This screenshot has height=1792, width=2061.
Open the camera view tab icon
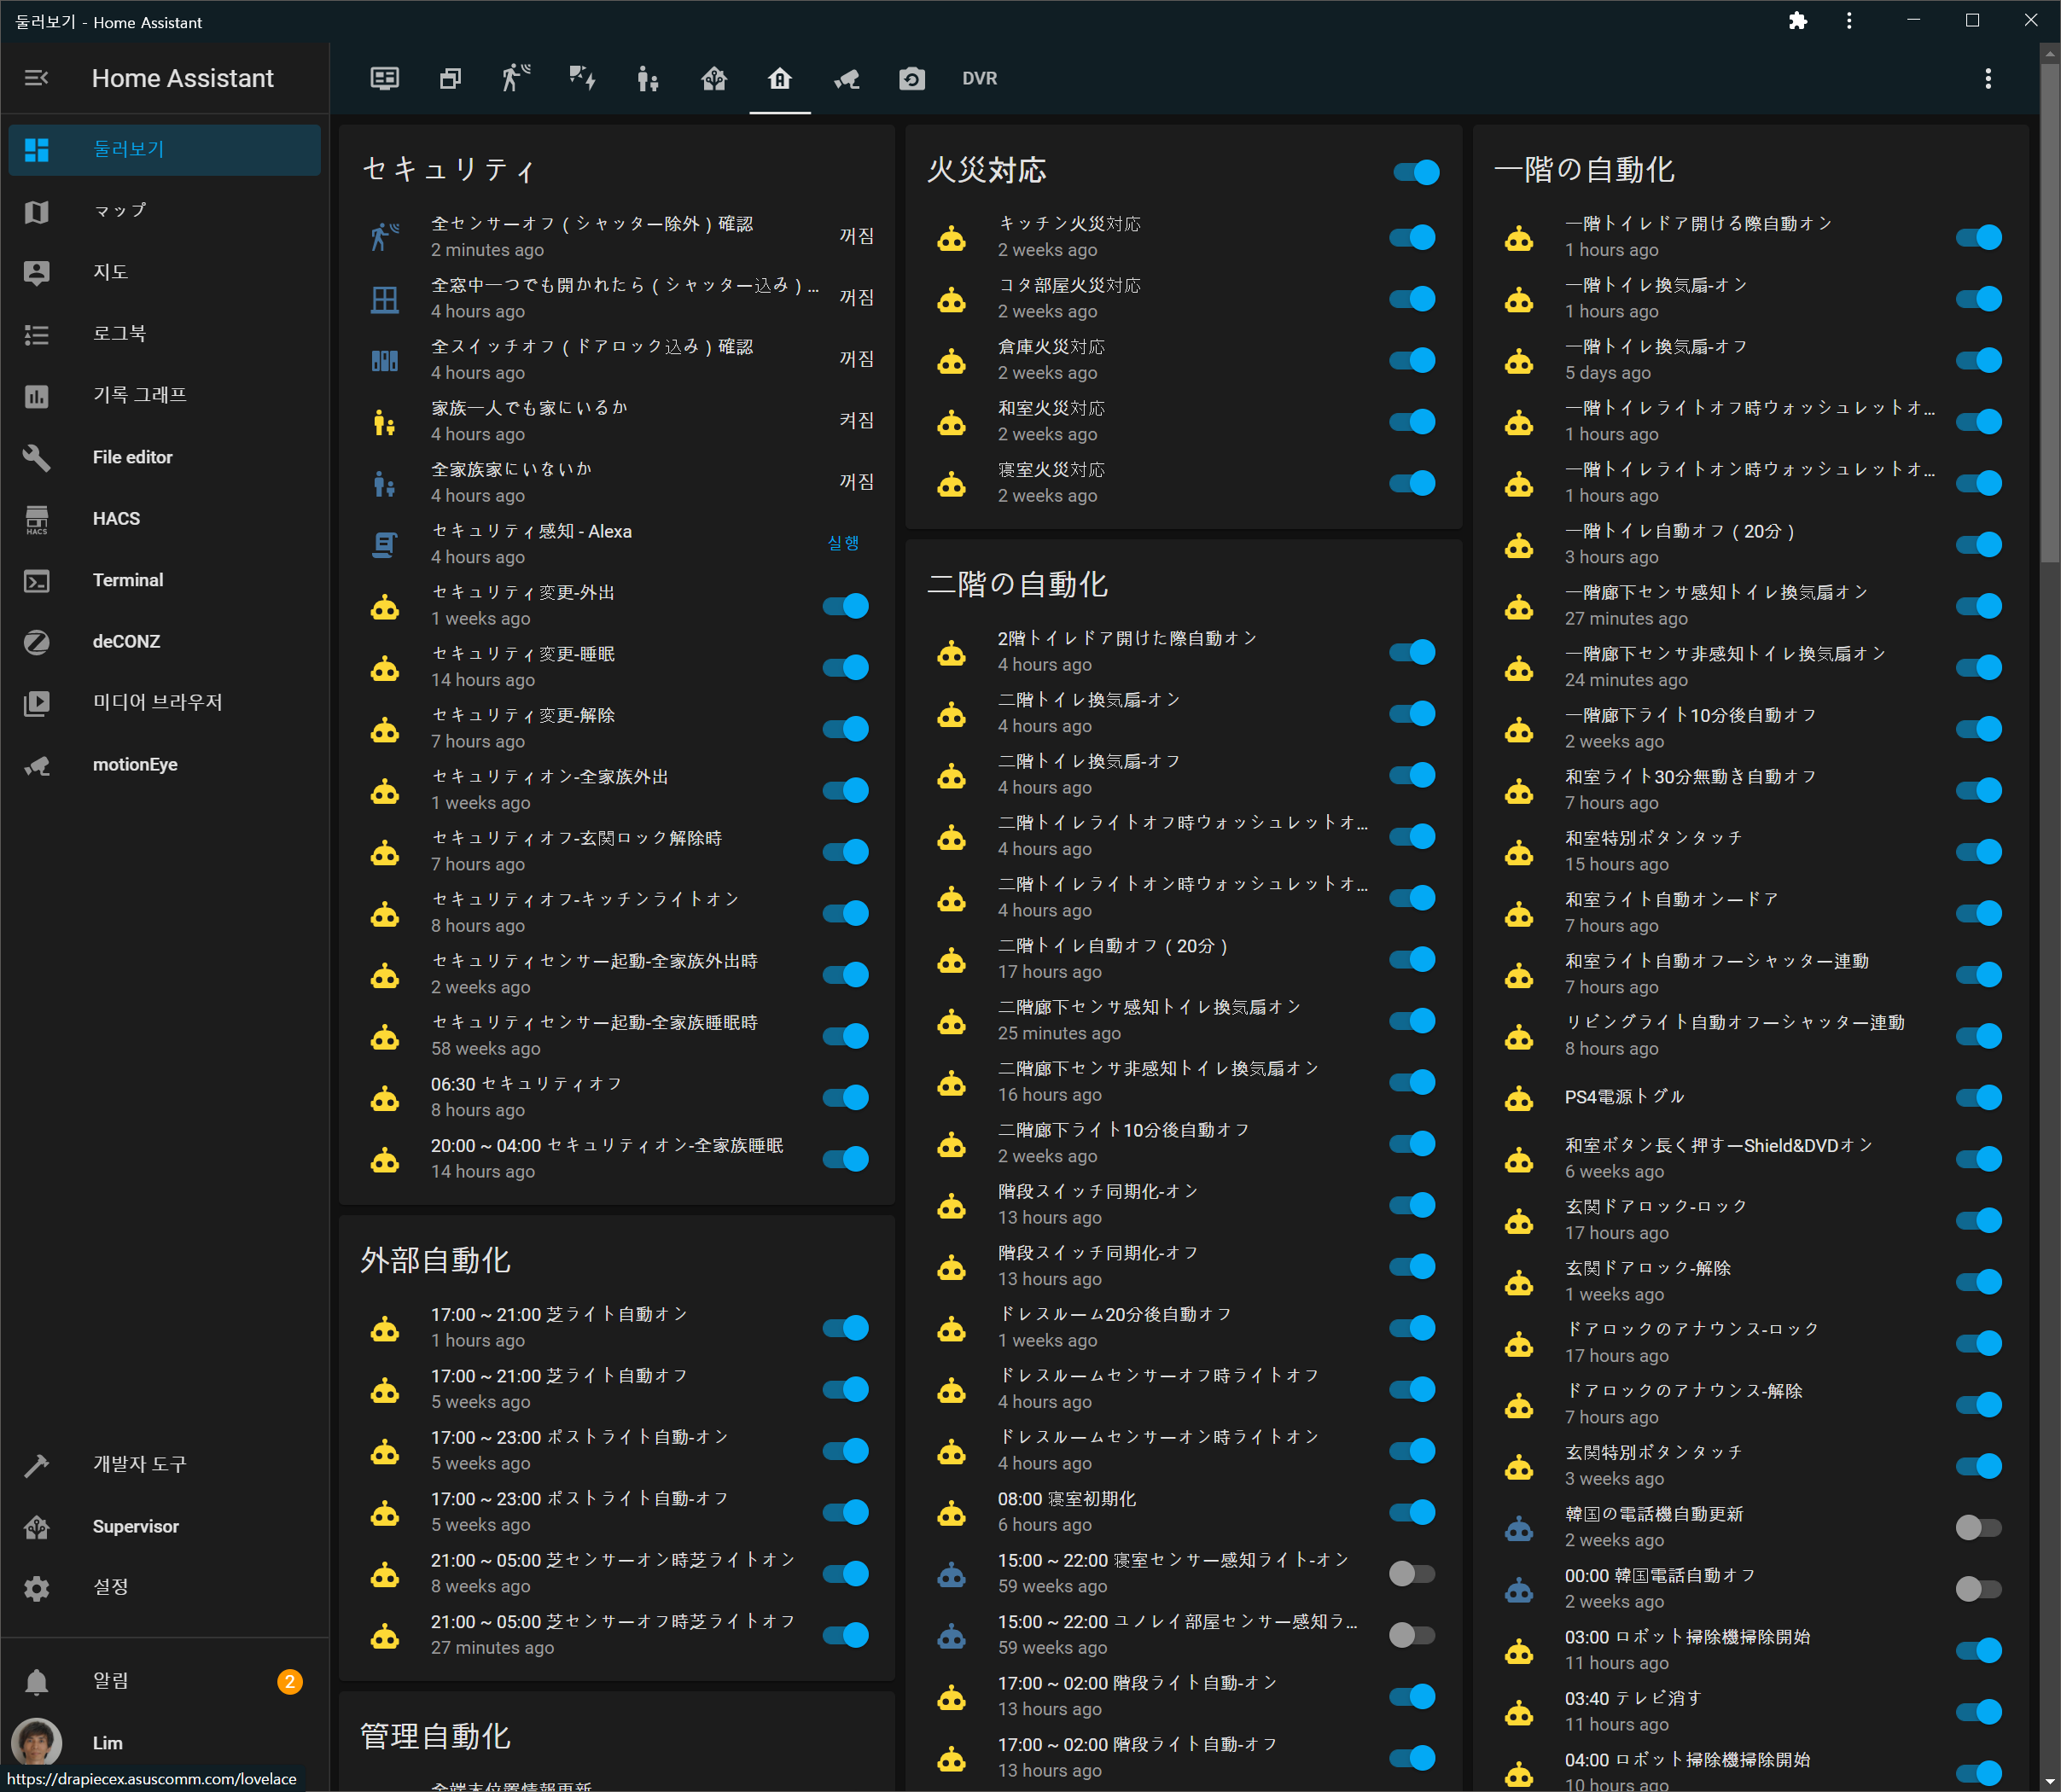click(911, 78)
